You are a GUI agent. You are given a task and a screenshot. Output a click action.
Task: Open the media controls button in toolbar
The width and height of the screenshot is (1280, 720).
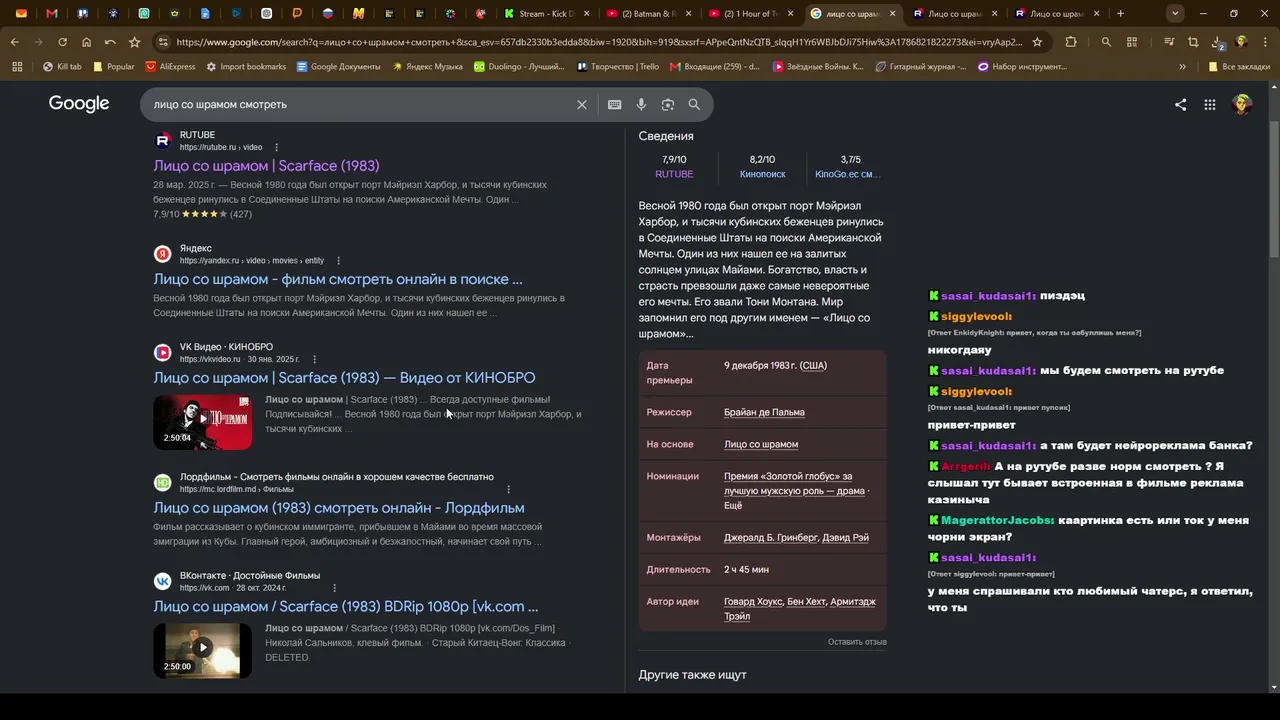1168,42
